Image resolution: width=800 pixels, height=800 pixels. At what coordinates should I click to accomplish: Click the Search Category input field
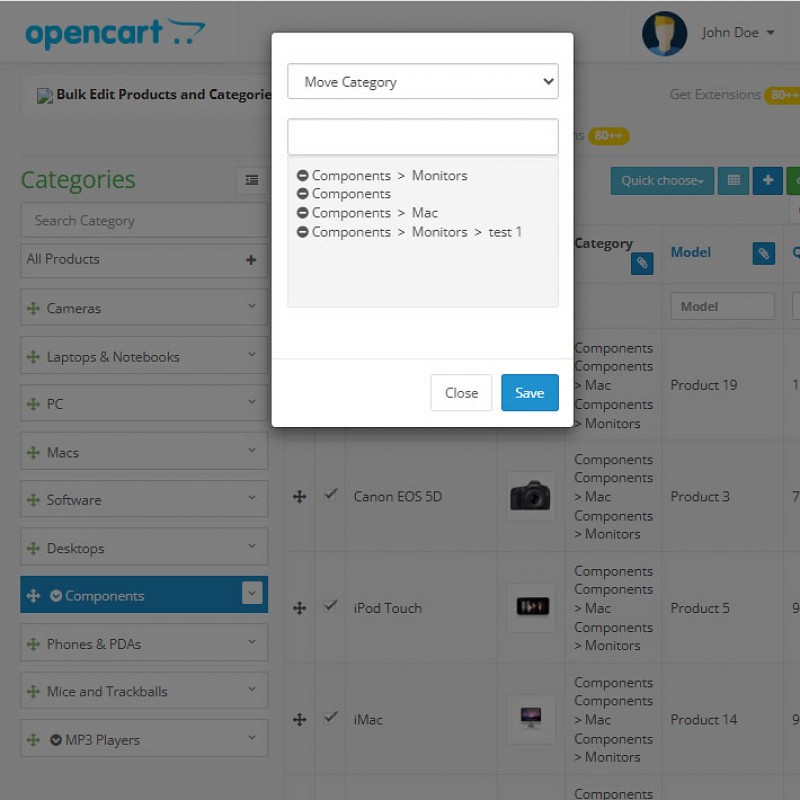(x=143, y=221)
